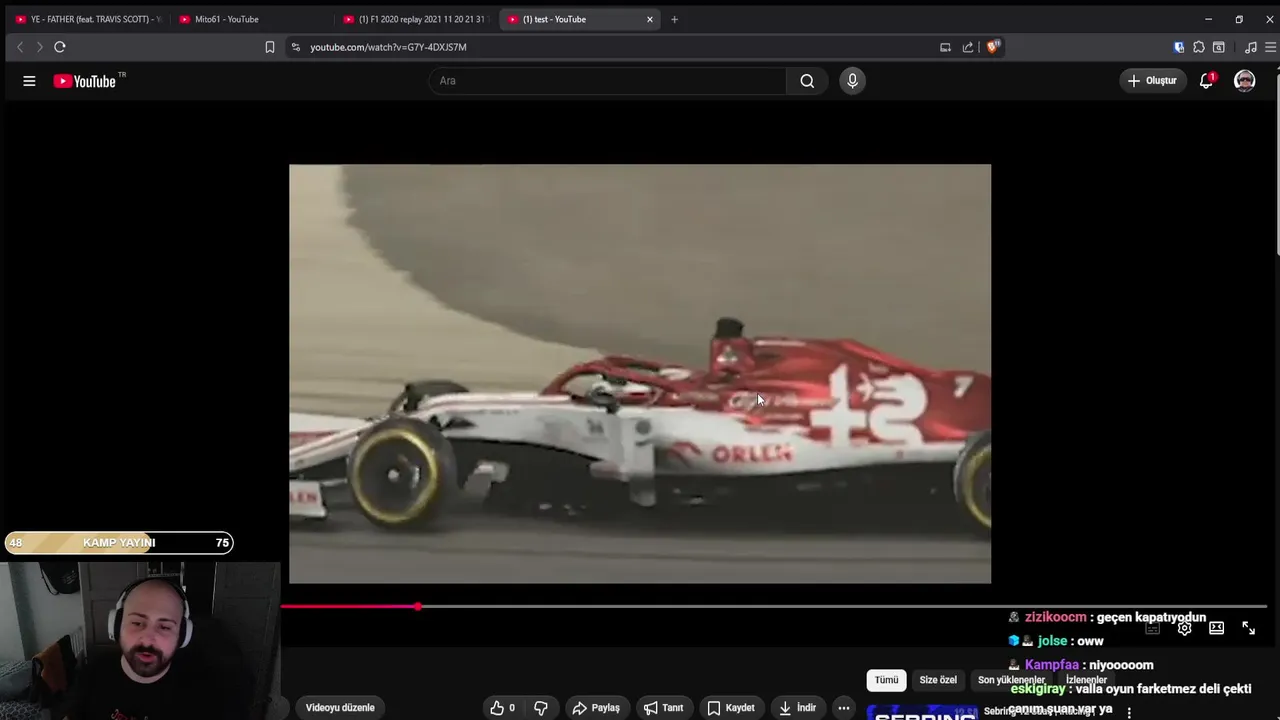Click the KAMP YAYINI progress bar overlay

(x=119, y=543)
